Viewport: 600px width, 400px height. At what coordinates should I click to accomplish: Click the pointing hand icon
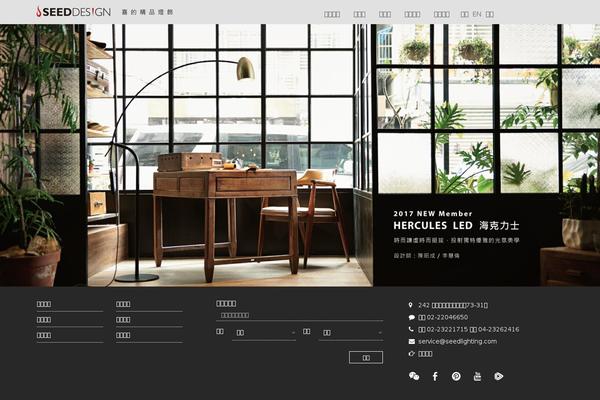point(411,354)
